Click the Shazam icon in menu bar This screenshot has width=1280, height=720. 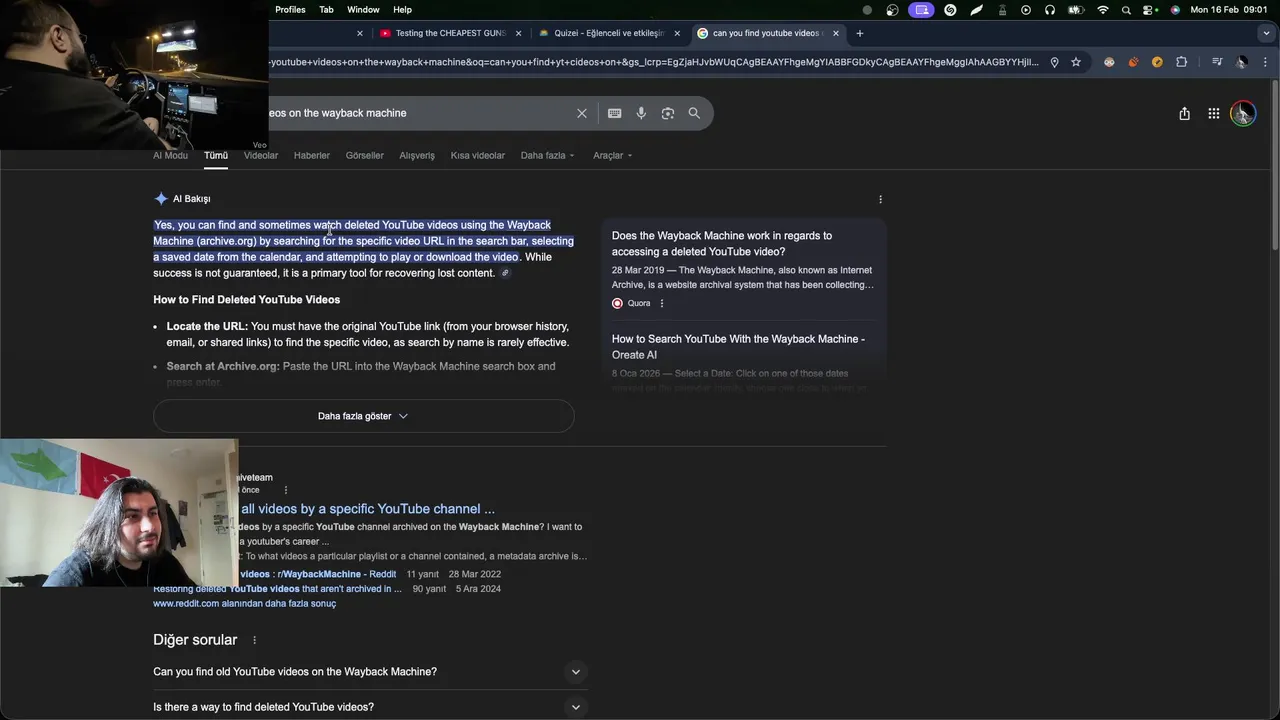point(950,9)
